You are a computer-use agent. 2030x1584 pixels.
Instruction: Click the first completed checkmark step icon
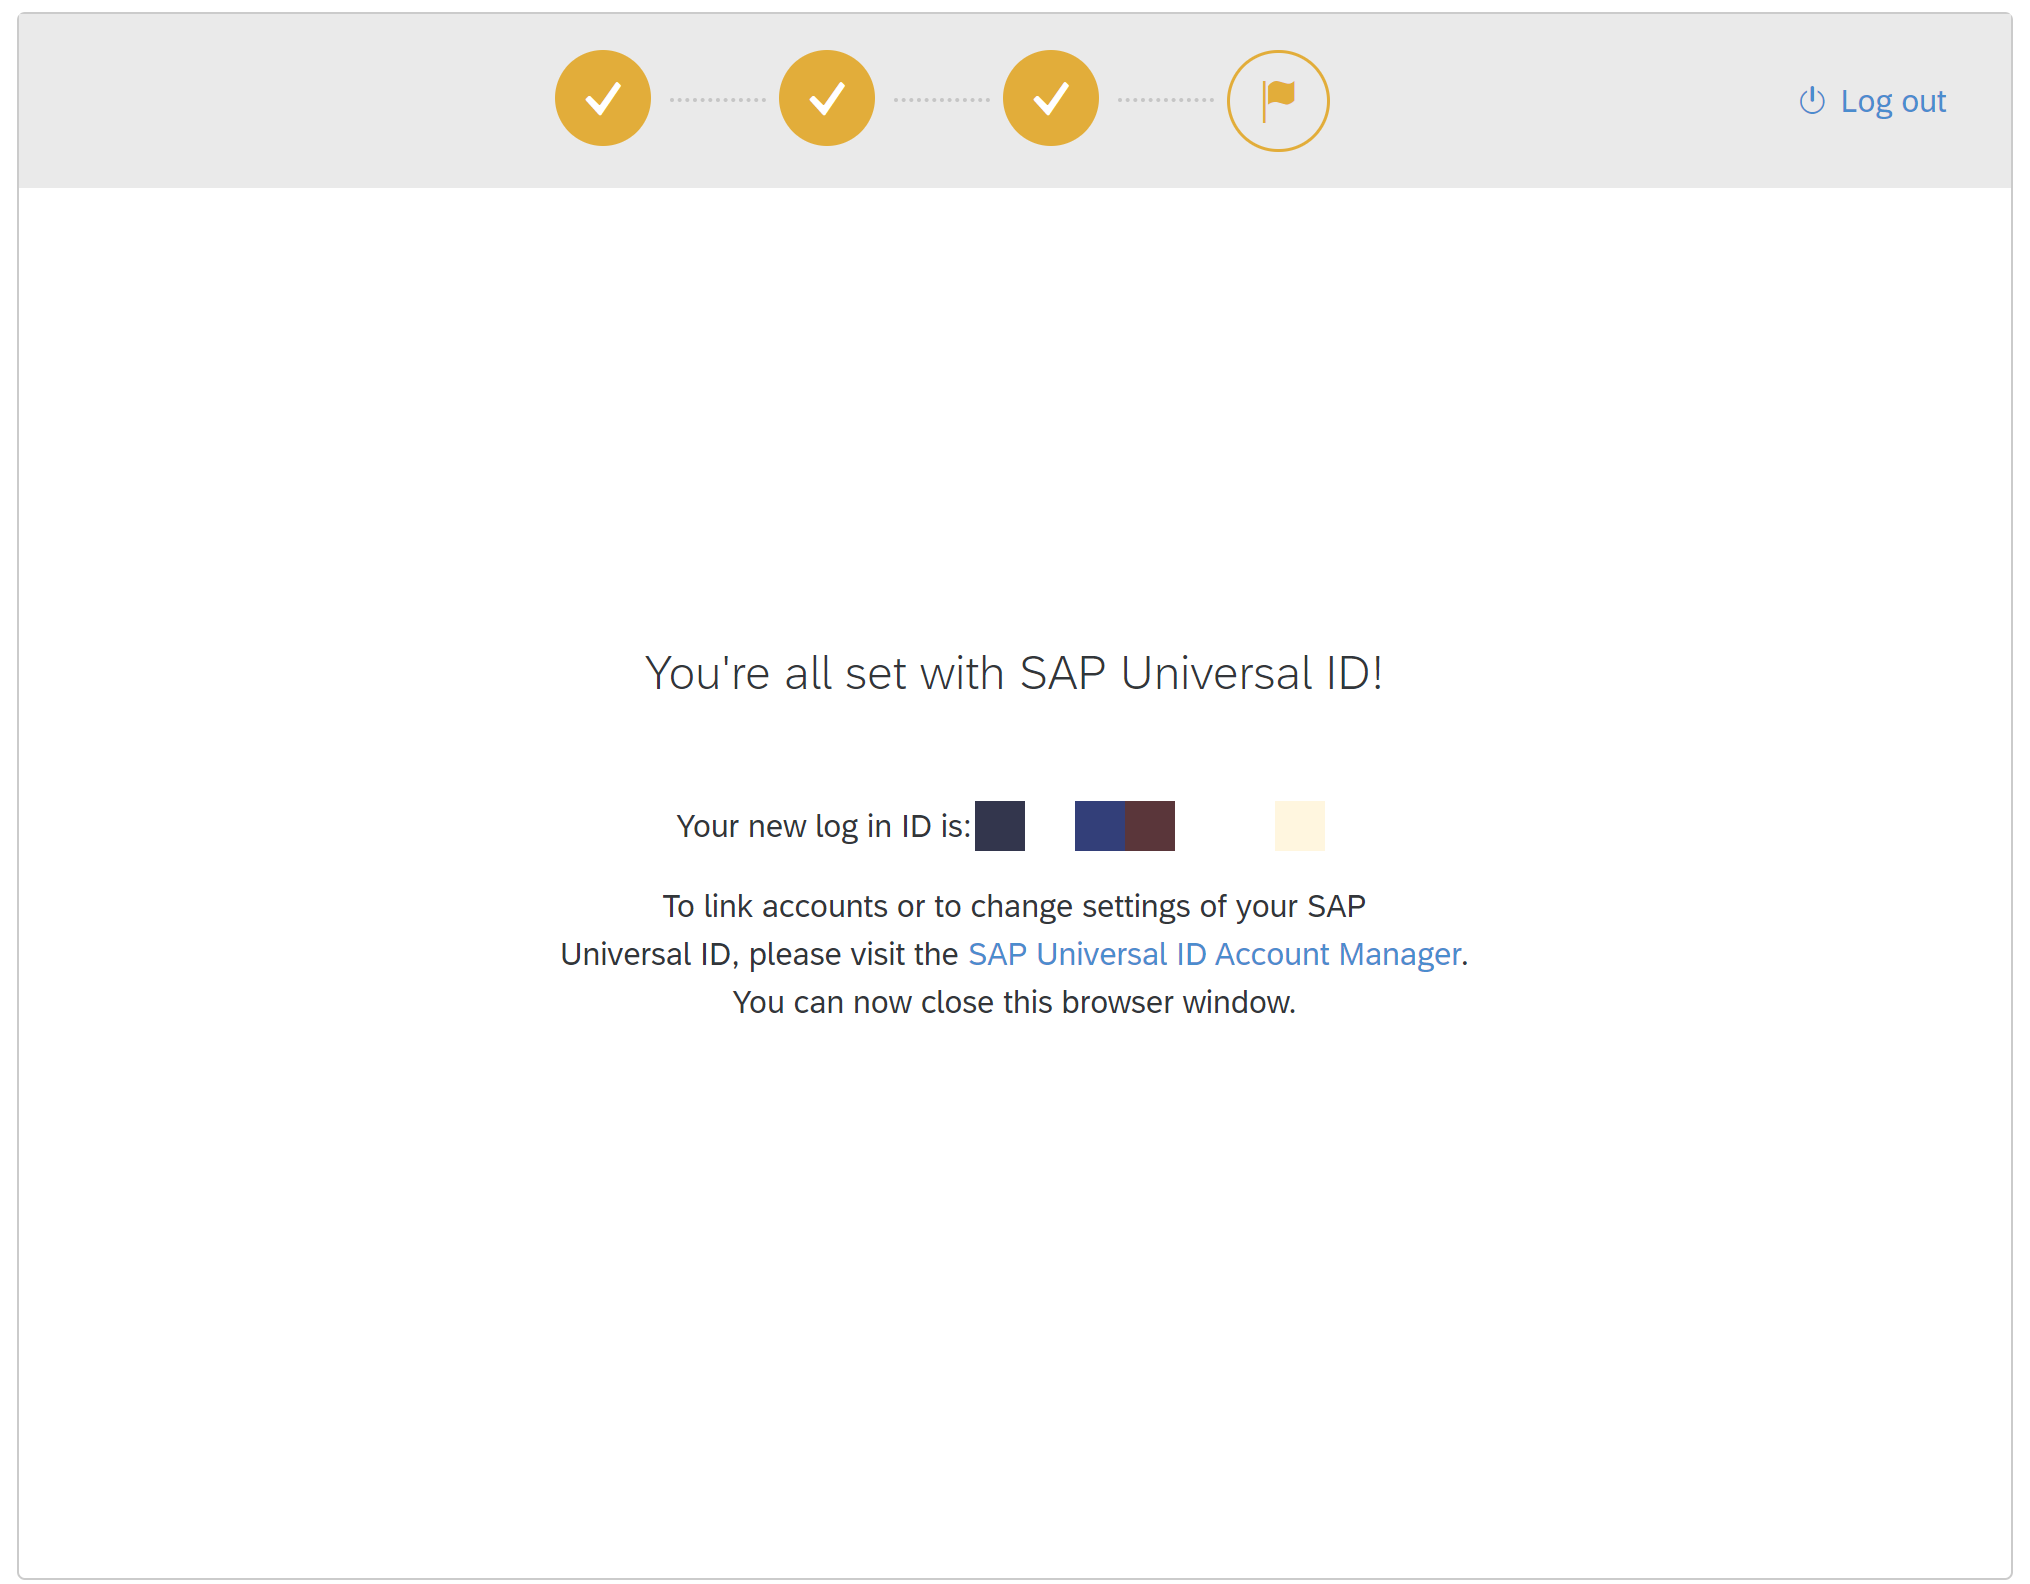[602, 98]
